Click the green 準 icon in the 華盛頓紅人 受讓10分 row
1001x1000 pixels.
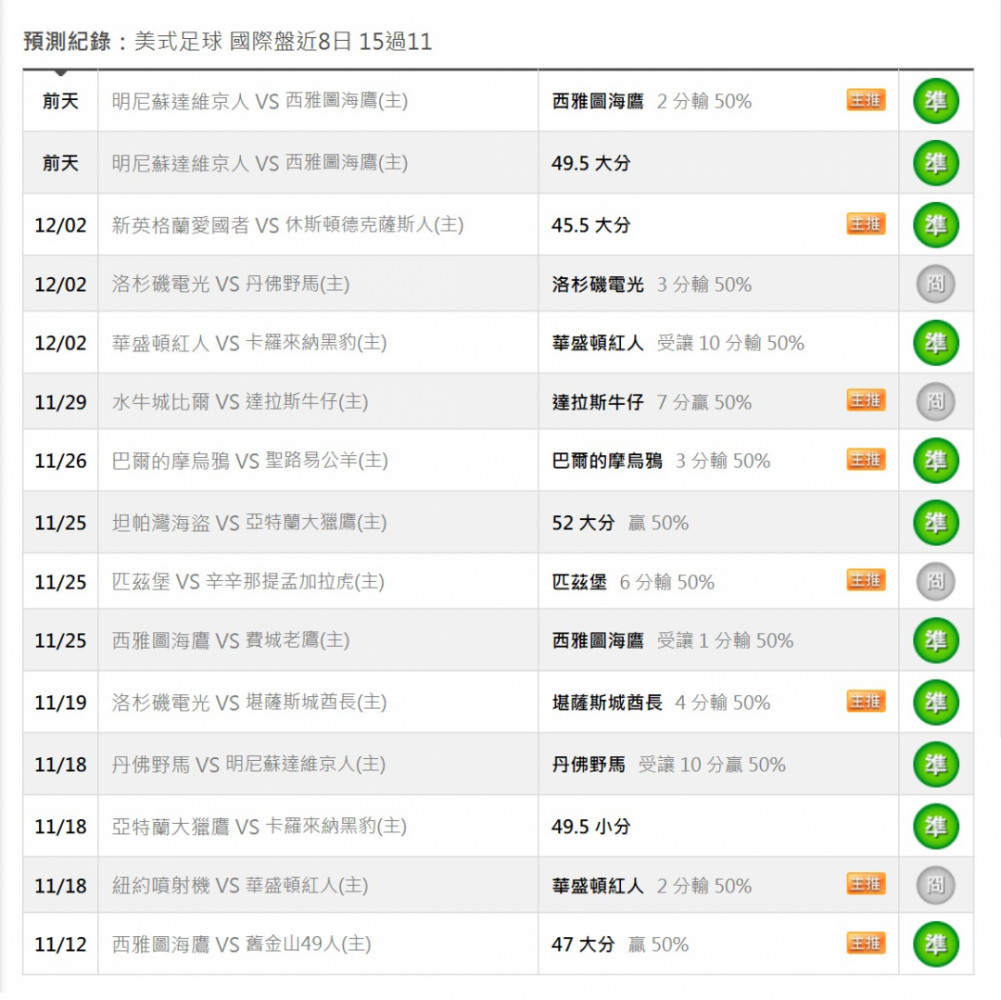coord(935,343)
